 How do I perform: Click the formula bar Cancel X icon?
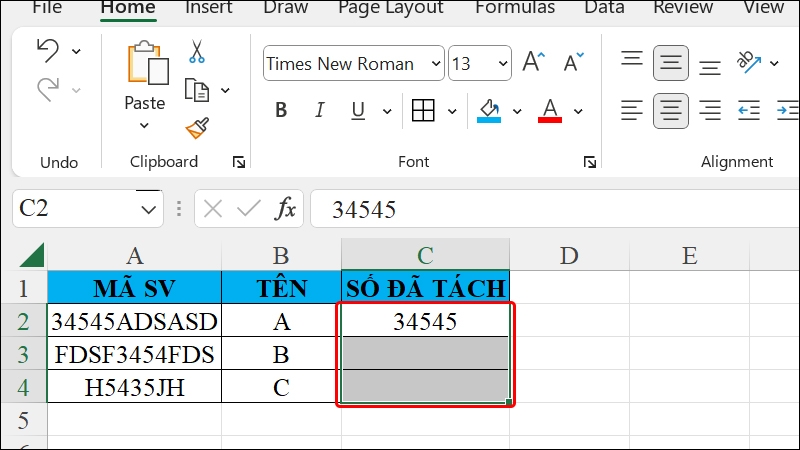click(213, 209)
